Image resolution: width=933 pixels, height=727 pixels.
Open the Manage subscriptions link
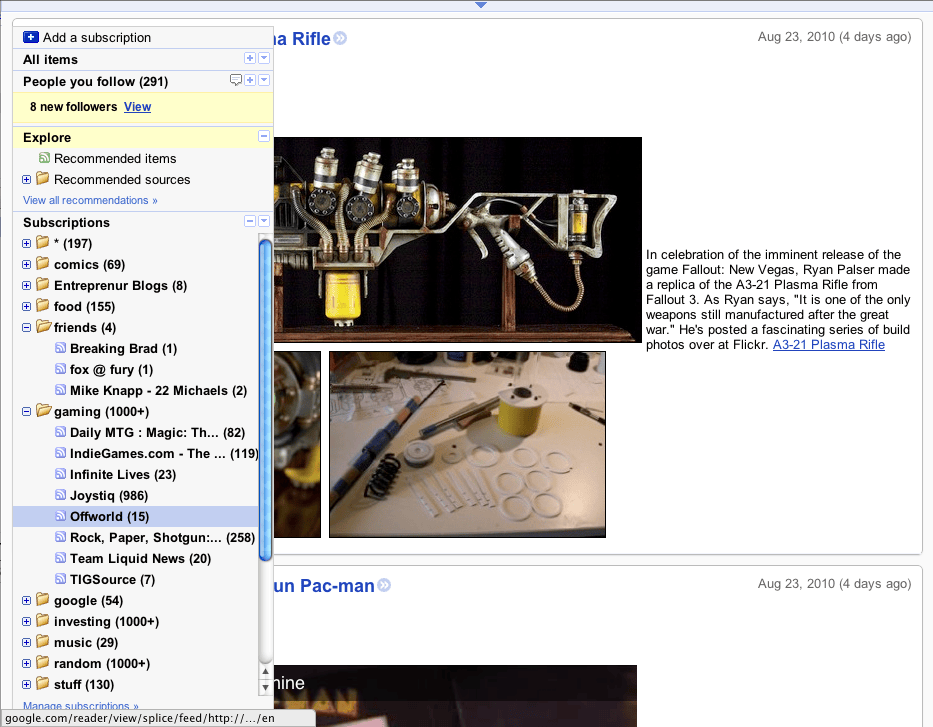81,706
